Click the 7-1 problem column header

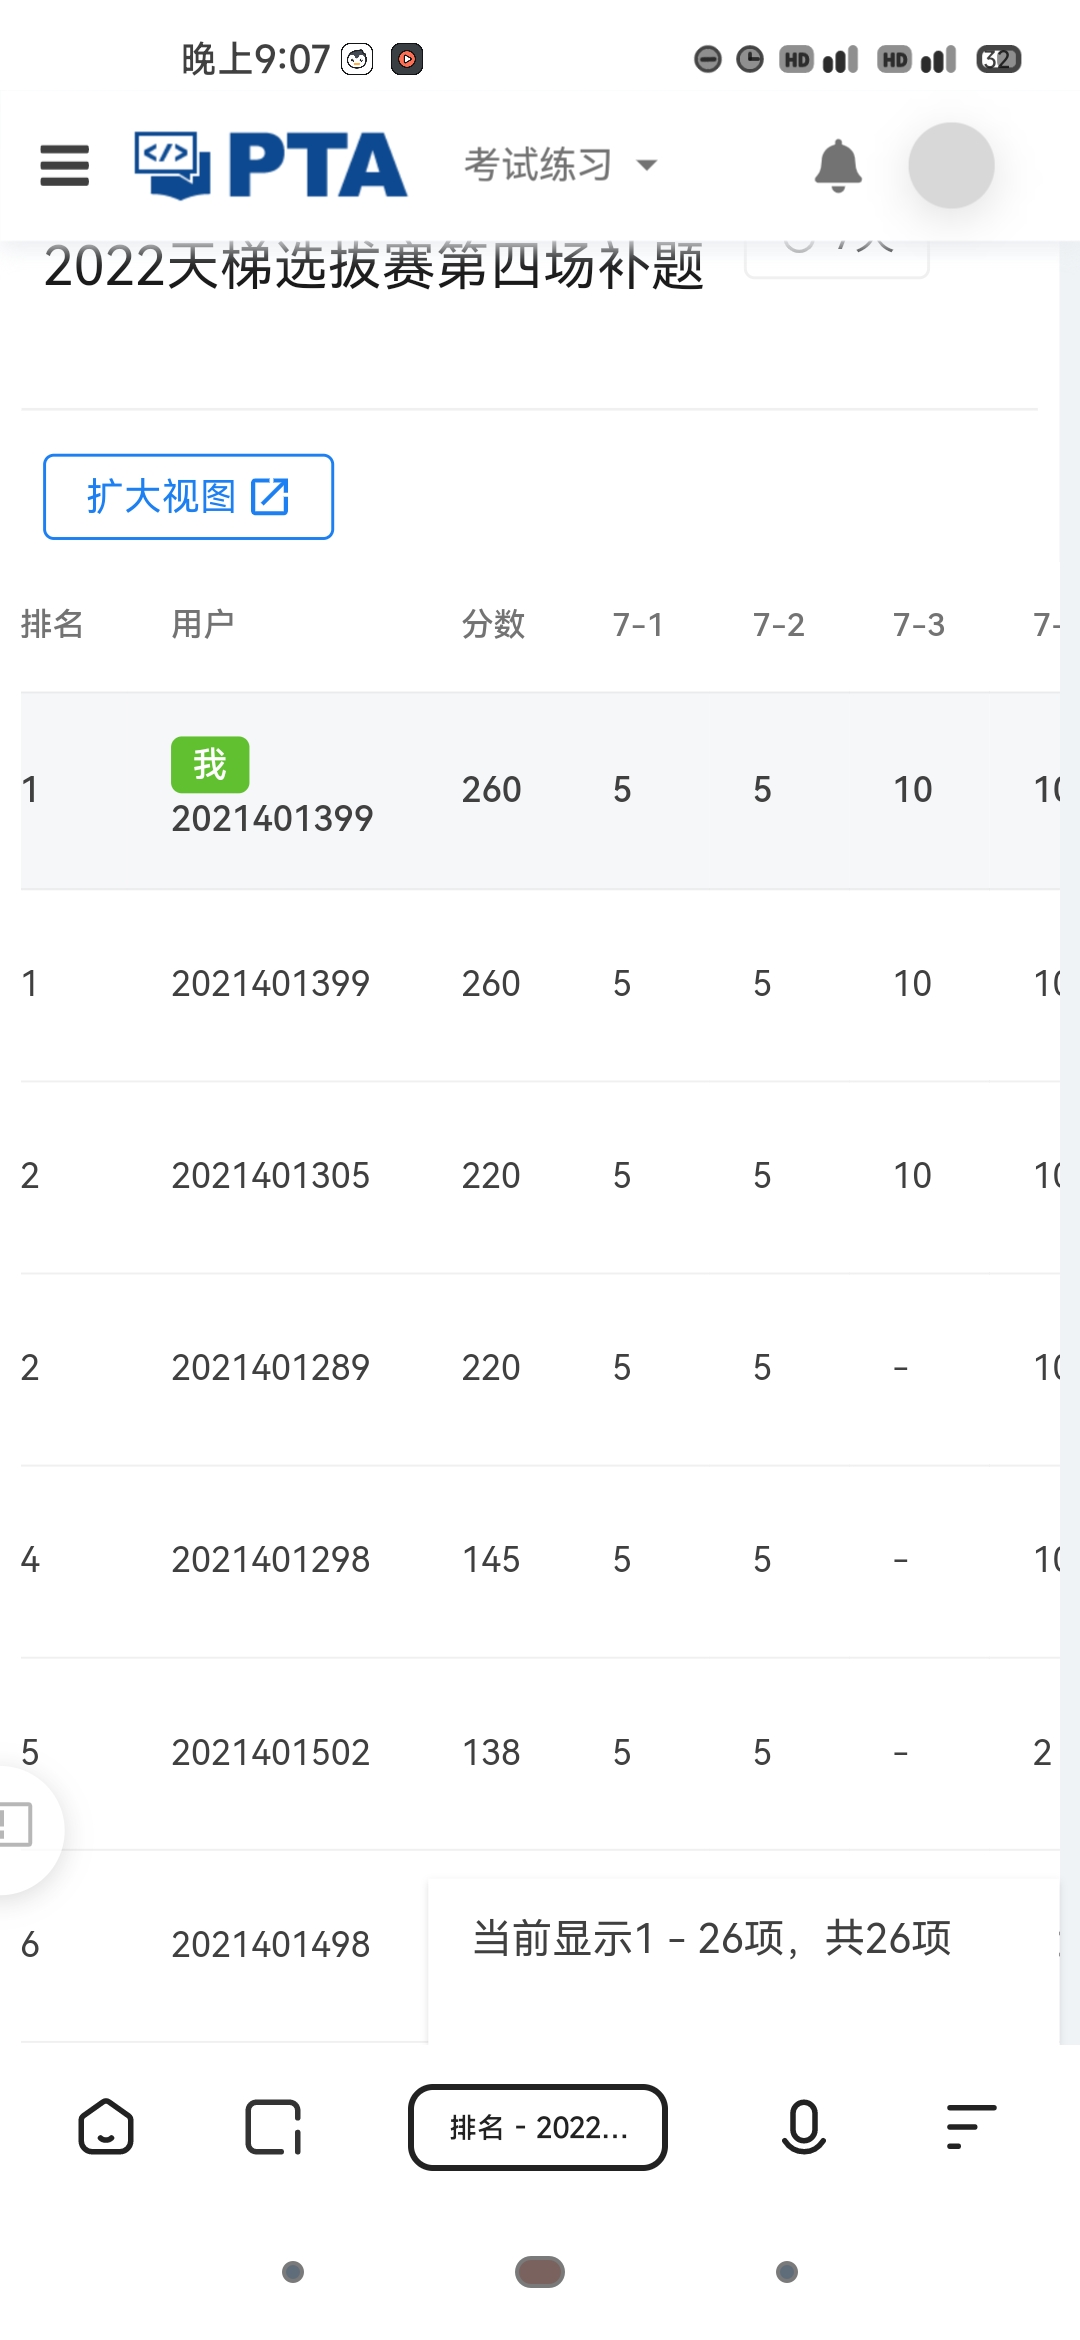(638, 625)
